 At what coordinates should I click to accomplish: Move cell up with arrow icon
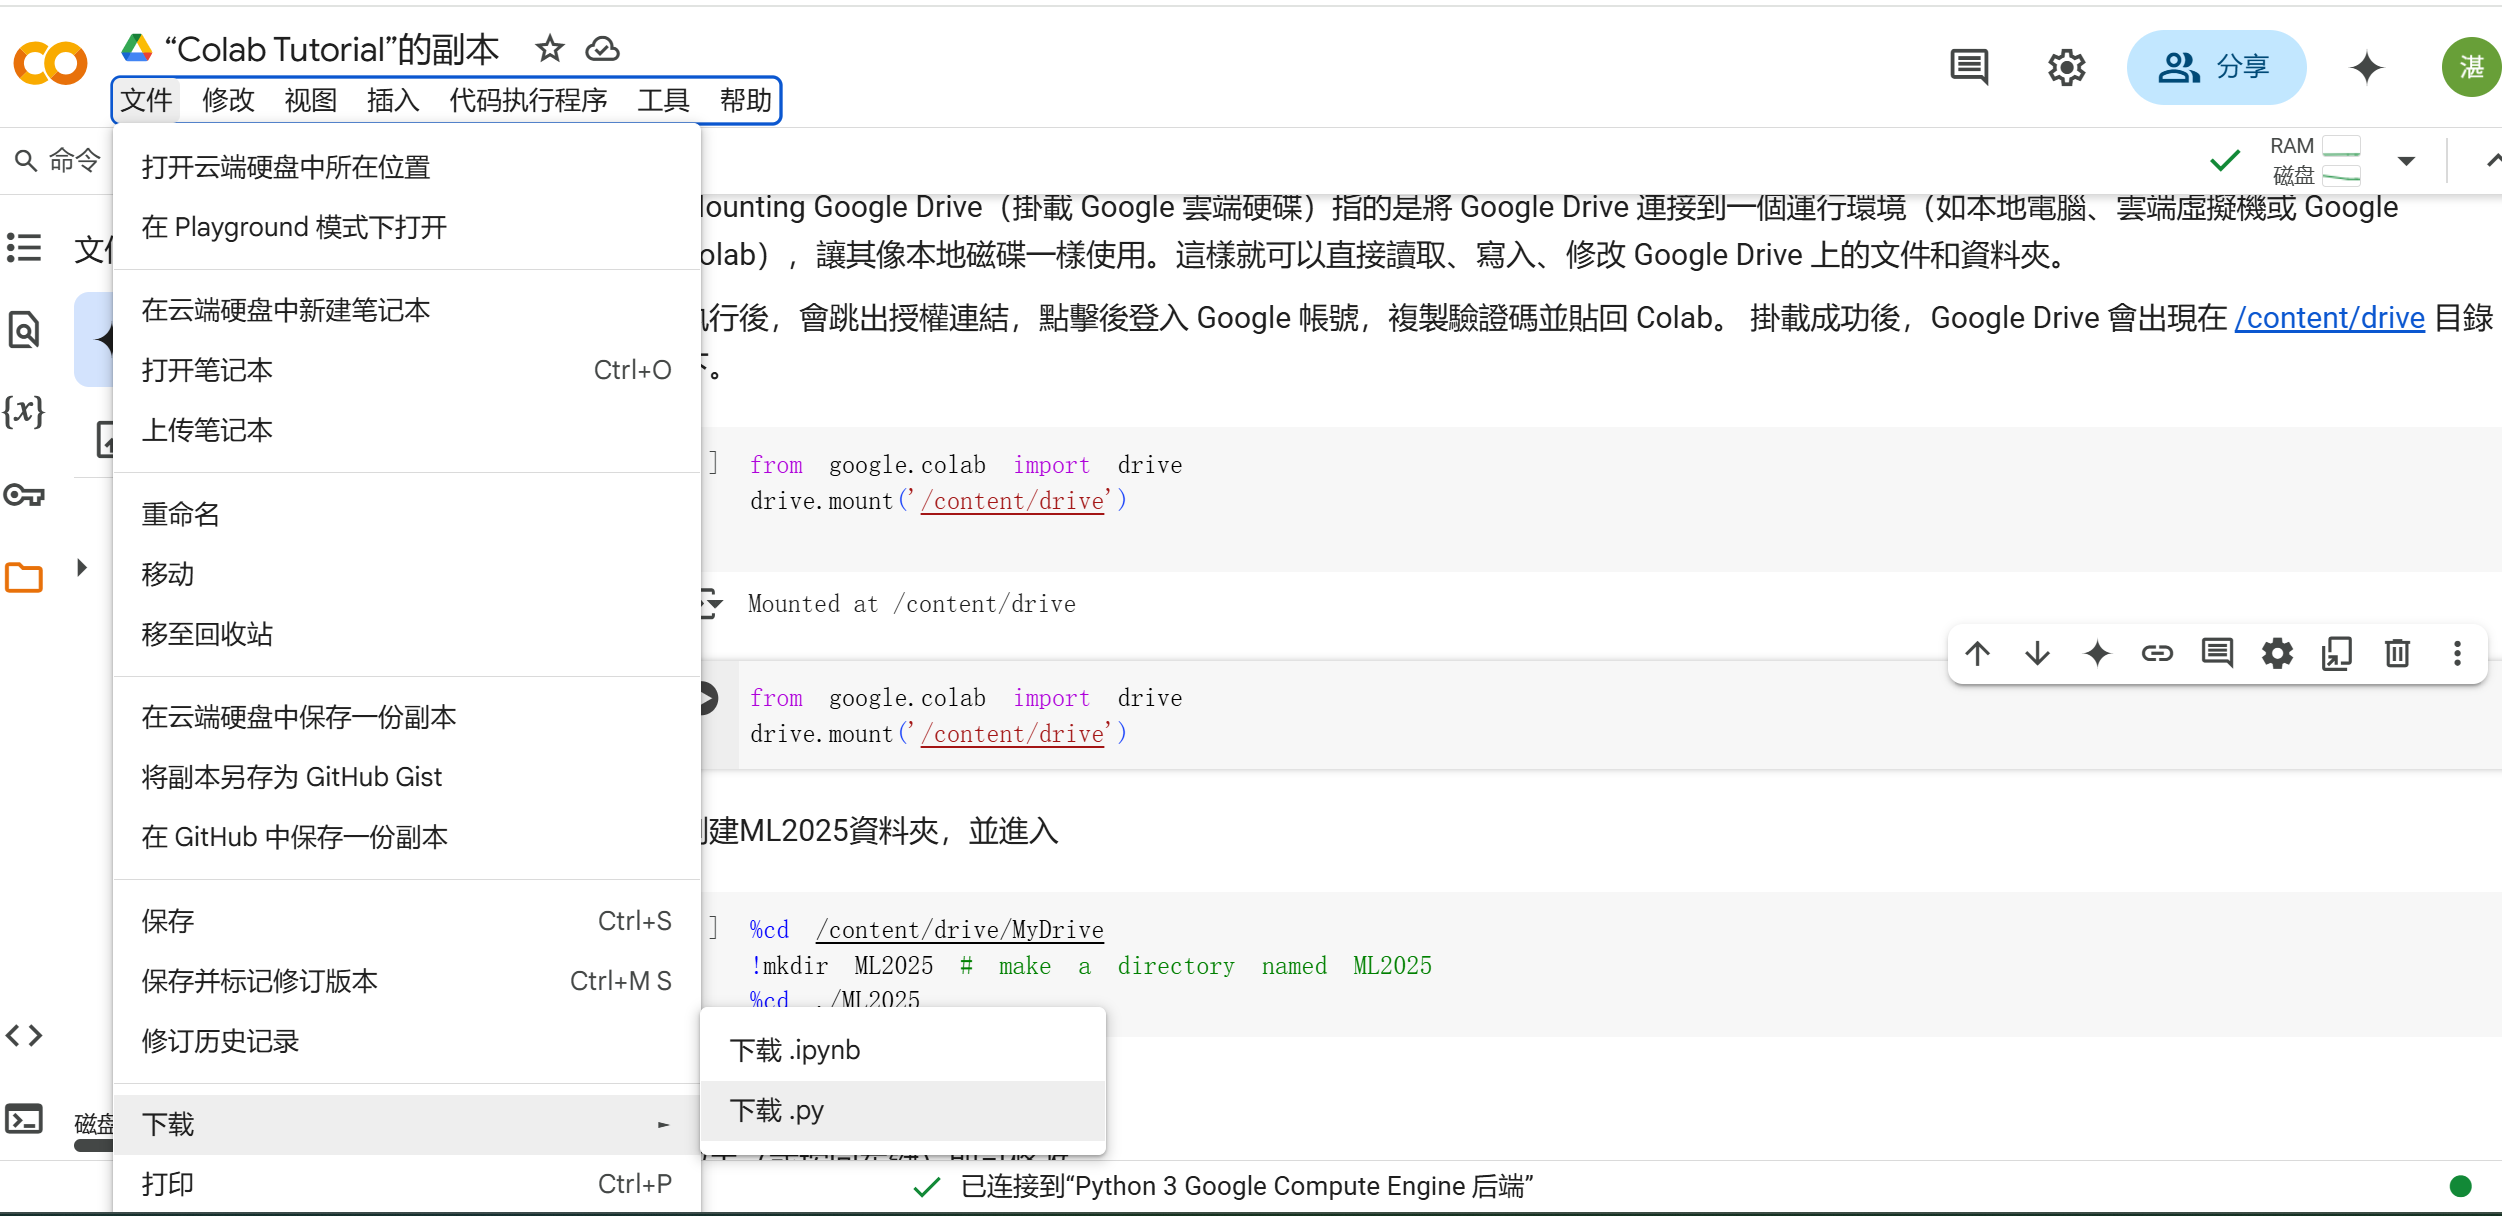coord(1977,654)
